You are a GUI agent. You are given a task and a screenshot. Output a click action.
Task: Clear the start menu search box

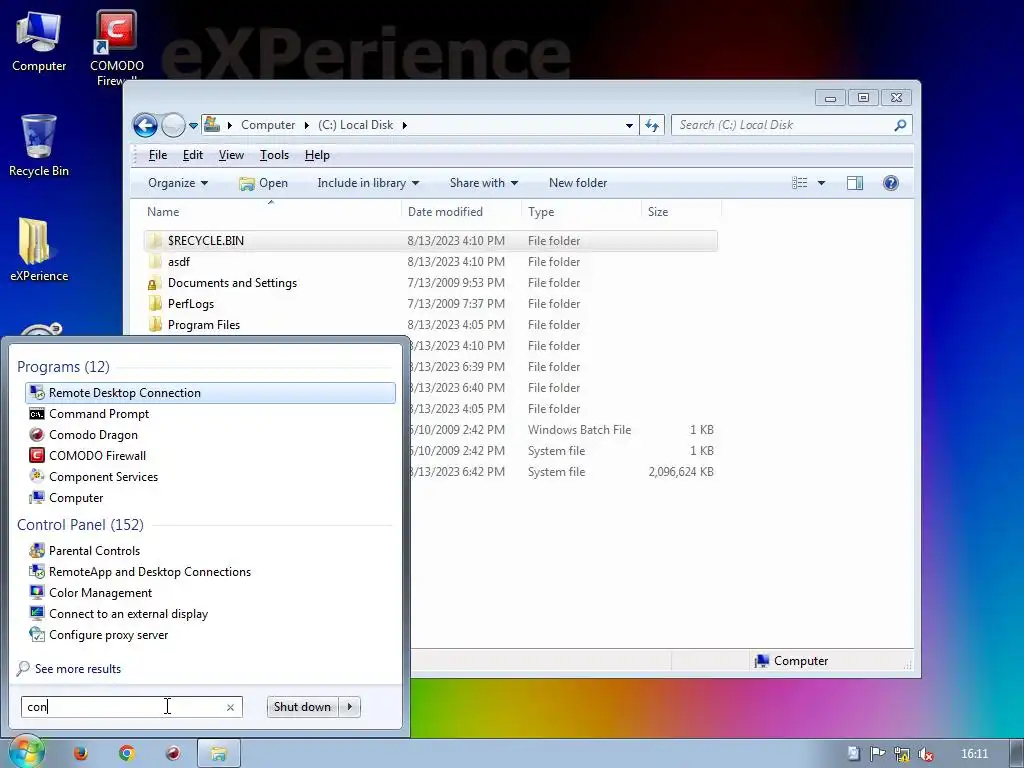tap(231, 707)
